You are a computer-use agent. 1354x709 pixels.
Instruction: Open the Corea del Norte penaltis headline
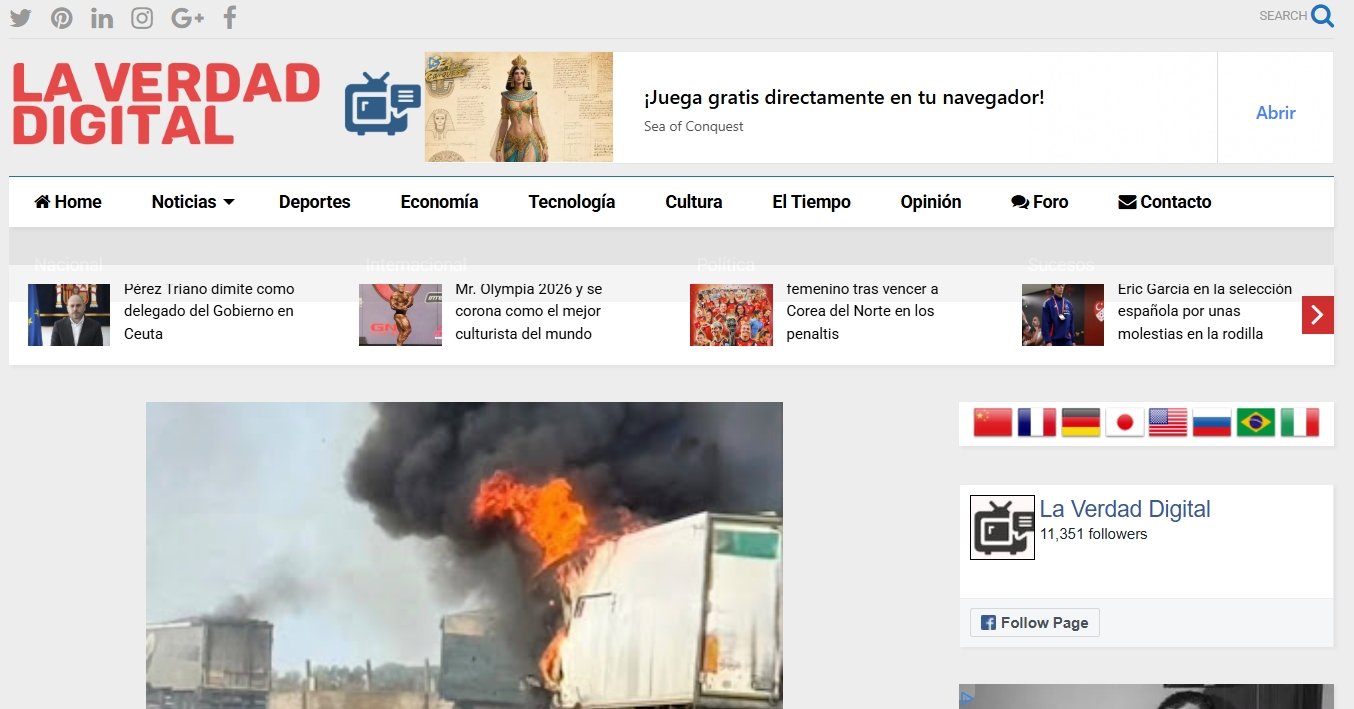coord(862,311)
